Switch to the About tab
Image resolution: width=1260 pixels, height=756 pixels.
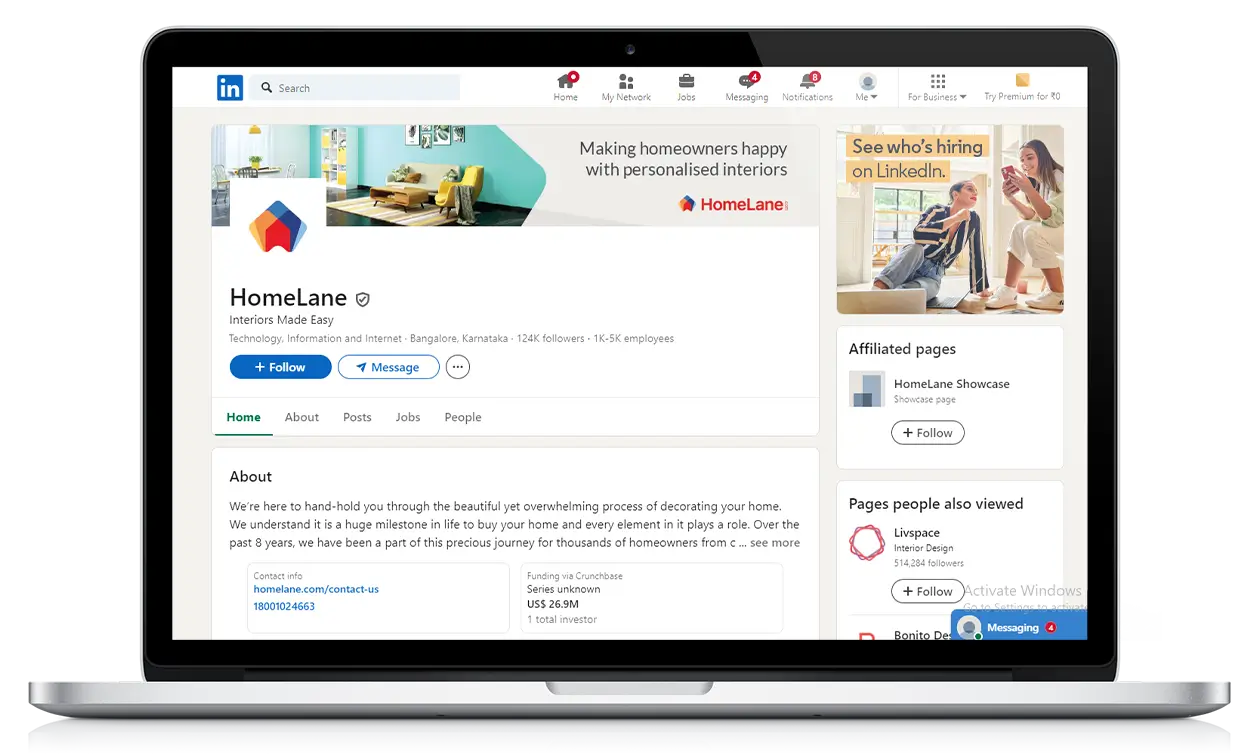pos(302,417)
